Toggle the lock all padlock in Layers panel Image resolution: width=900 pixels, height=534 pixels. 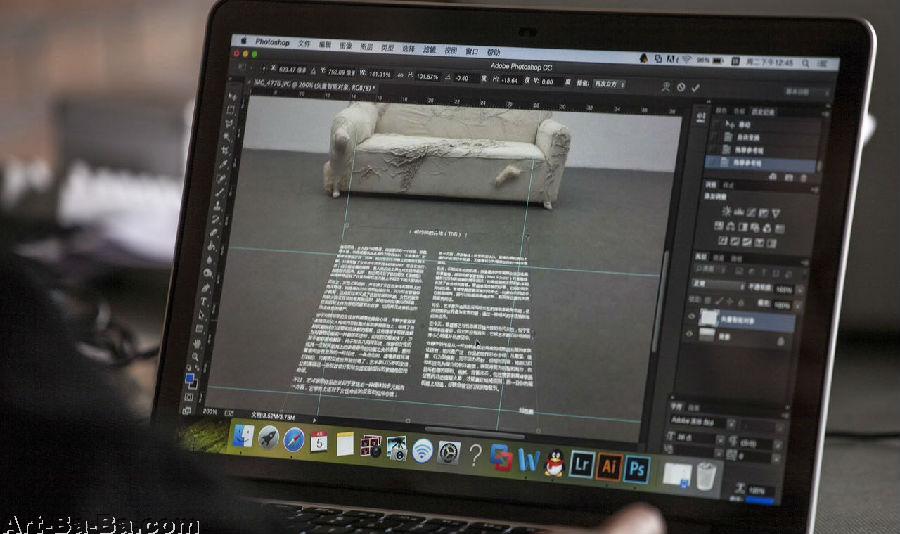[740, 303]
